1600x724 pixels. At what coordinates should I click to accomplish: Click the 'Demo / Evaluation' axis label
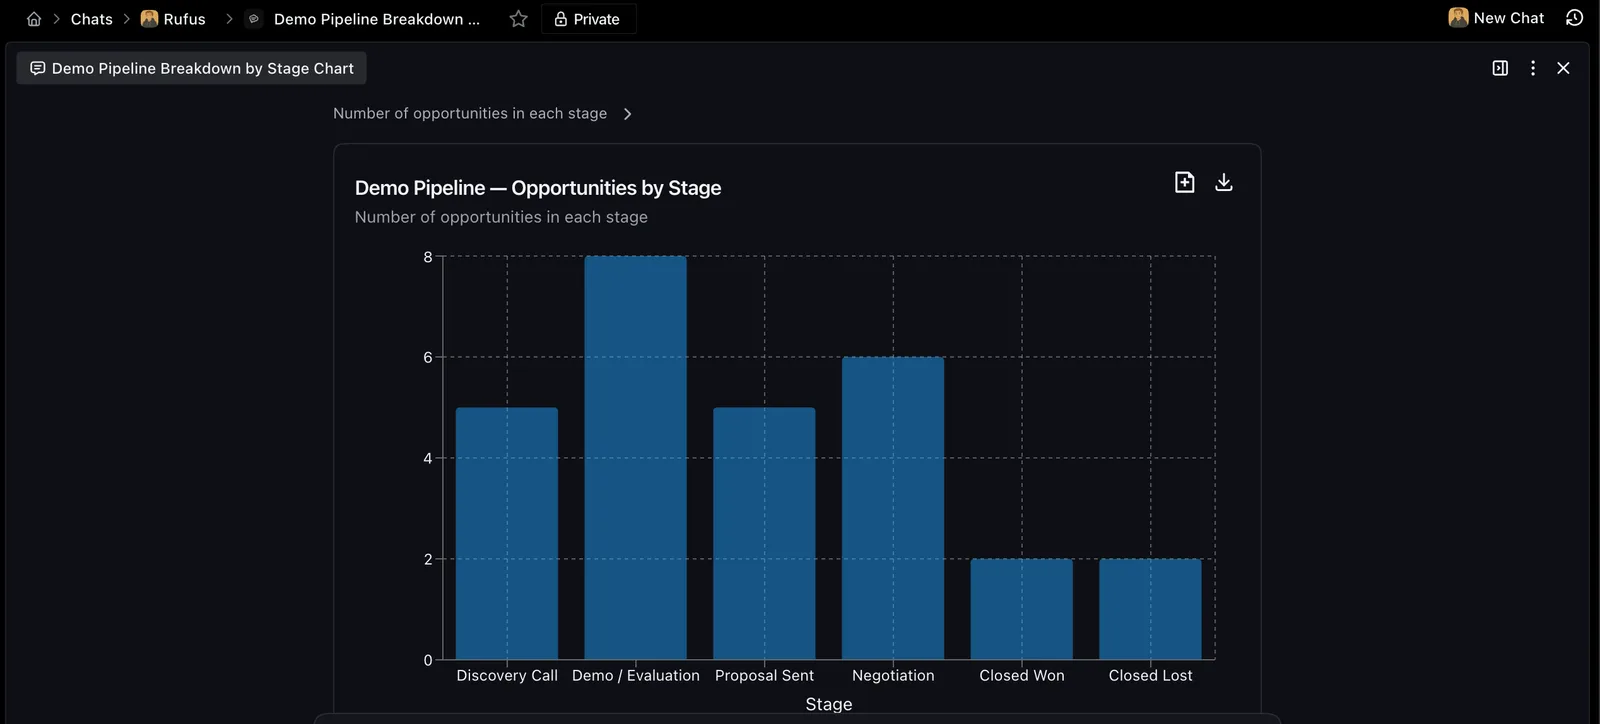(x=636, y=676)
